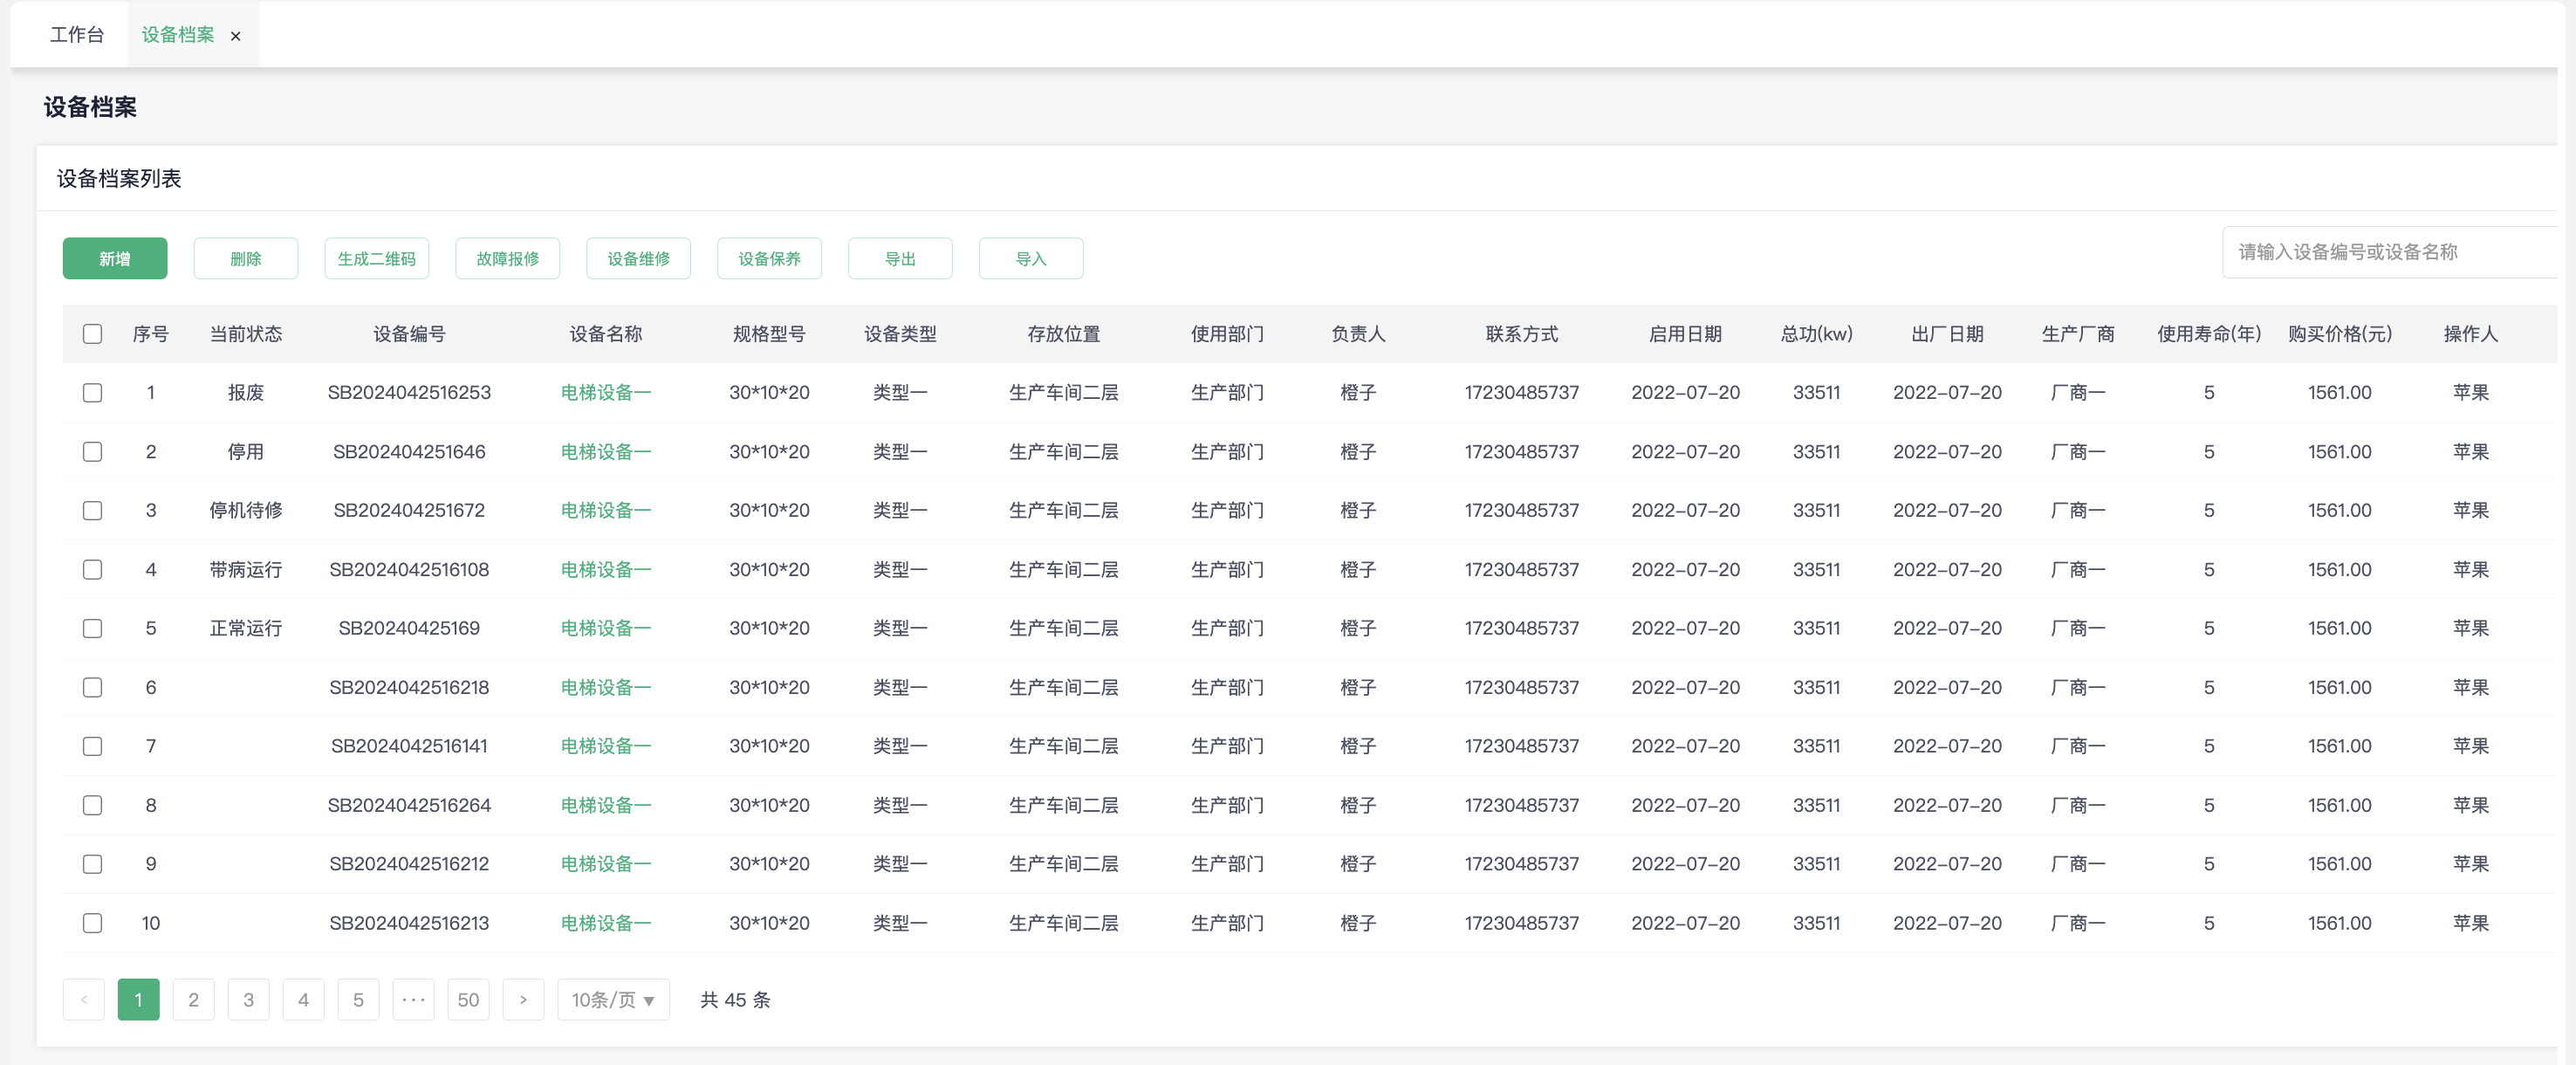Select the 设备档案 tab

178,35
